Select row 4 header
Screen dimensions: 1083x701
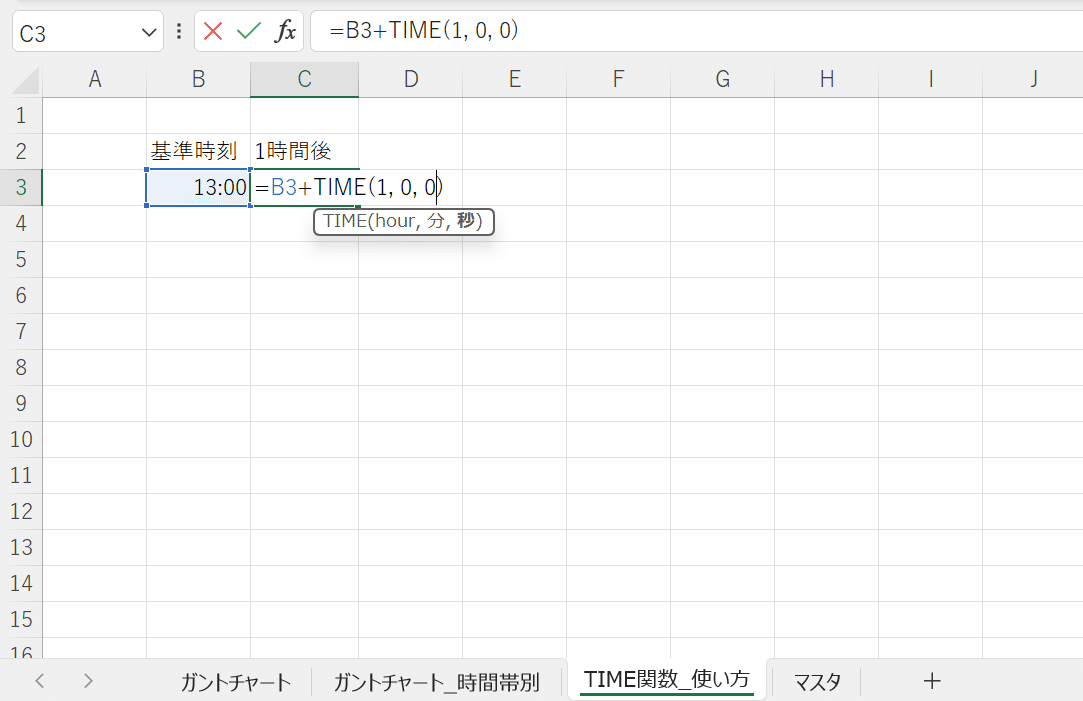pos(21,223)
